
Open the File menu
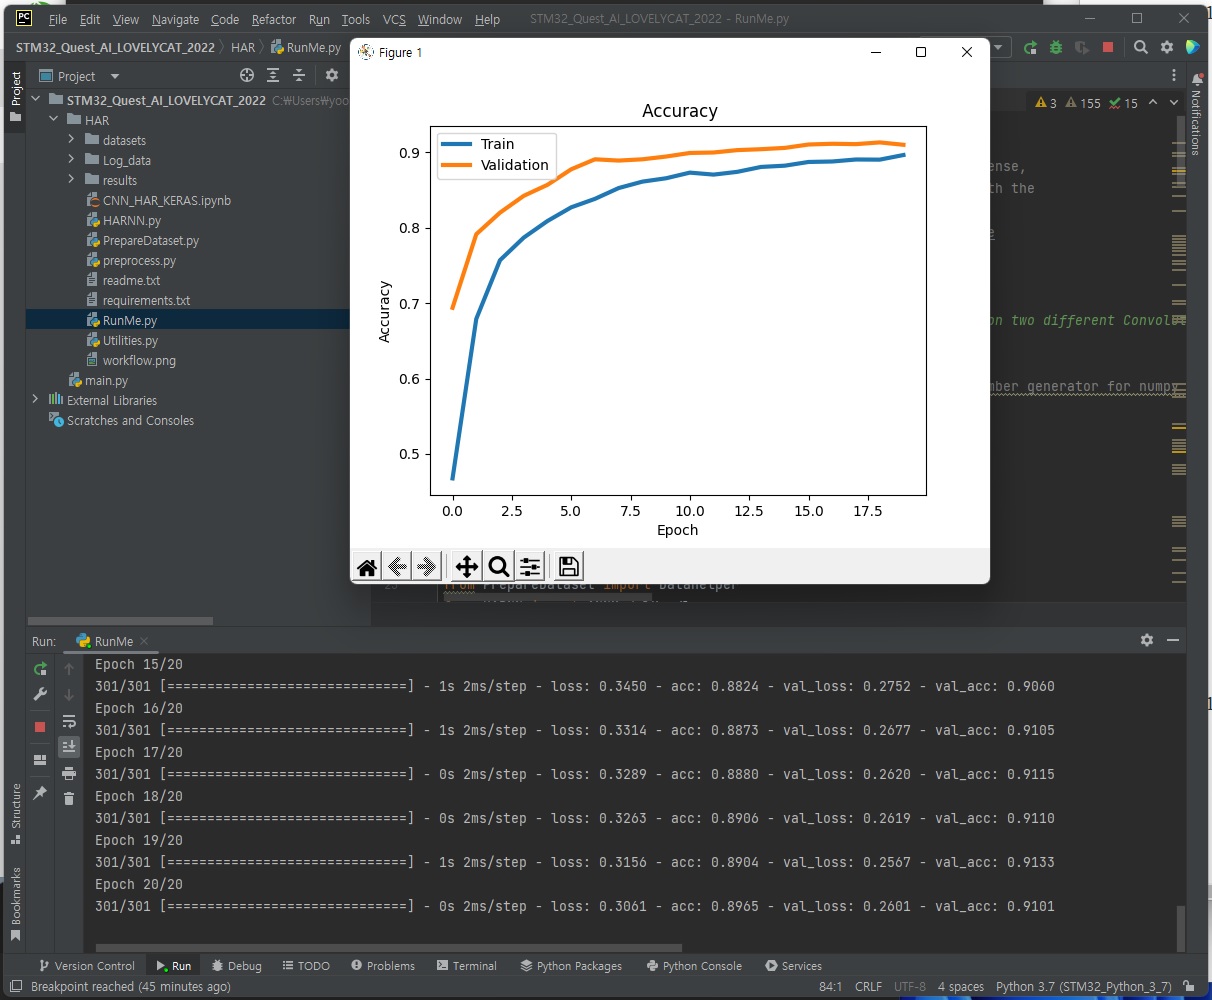58,19
